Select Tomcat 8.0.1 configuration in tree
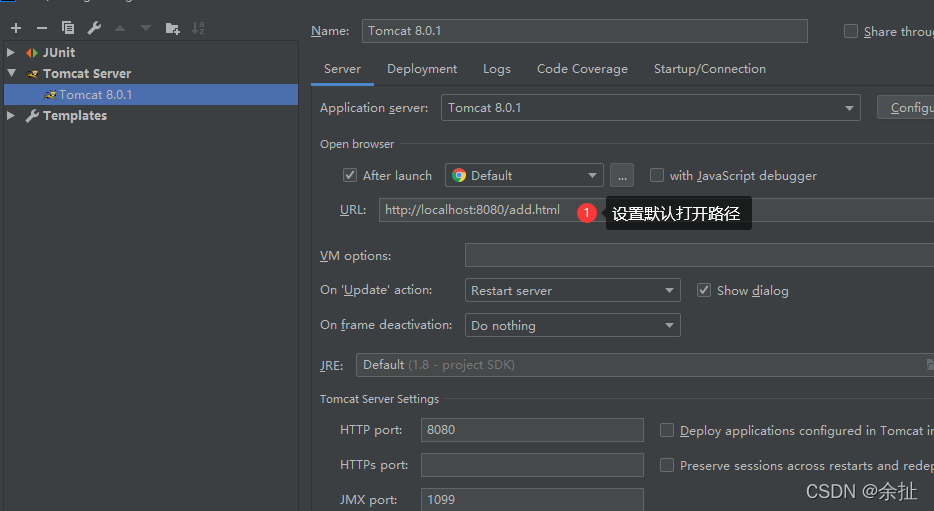This screenshot has width=934, height=511. [x=151, y=95]
